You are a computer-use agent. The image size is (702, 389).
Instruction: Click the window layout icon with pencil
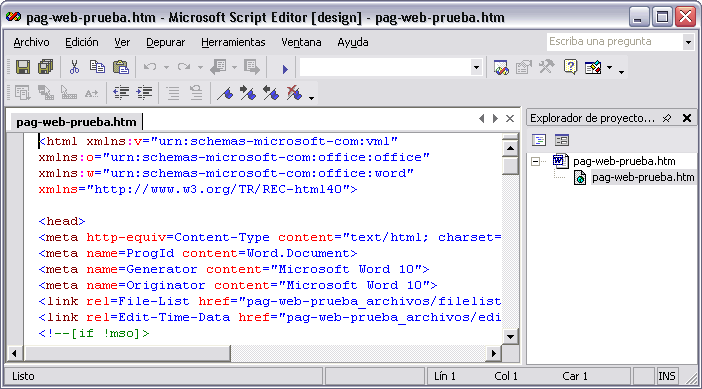click(x=593, y=68)
